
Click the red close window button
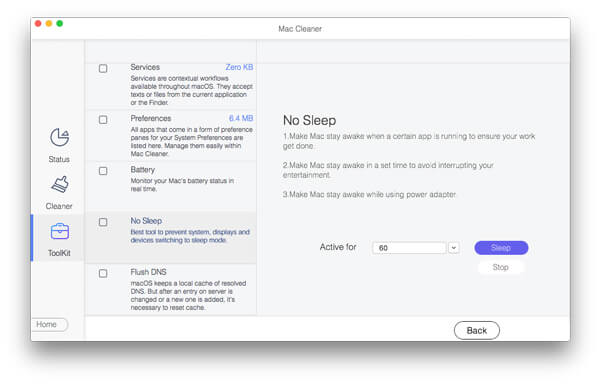[x=38, y=24]
